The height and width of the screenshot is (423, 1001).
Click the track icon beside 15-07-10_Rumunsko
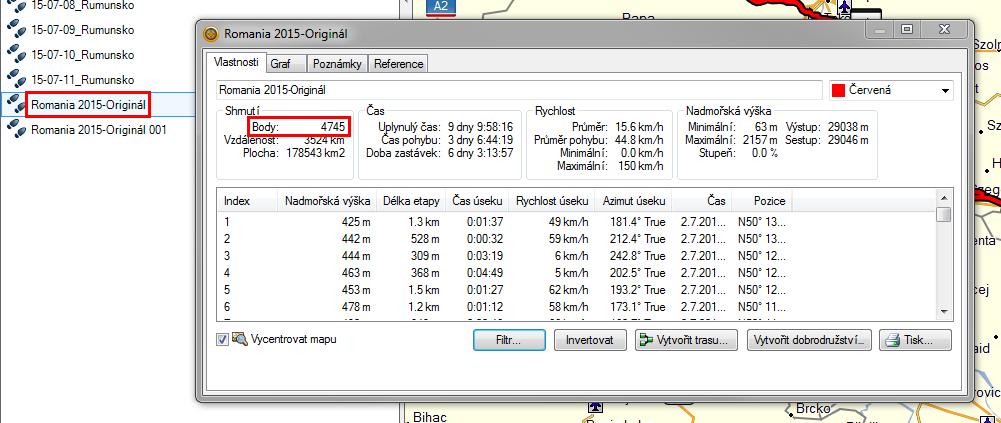[16, 54]
